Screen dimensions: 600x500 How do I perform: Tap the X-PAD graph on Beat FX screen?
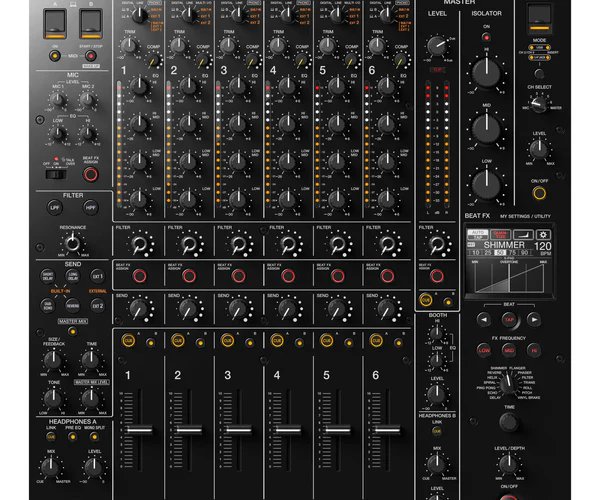509,279
